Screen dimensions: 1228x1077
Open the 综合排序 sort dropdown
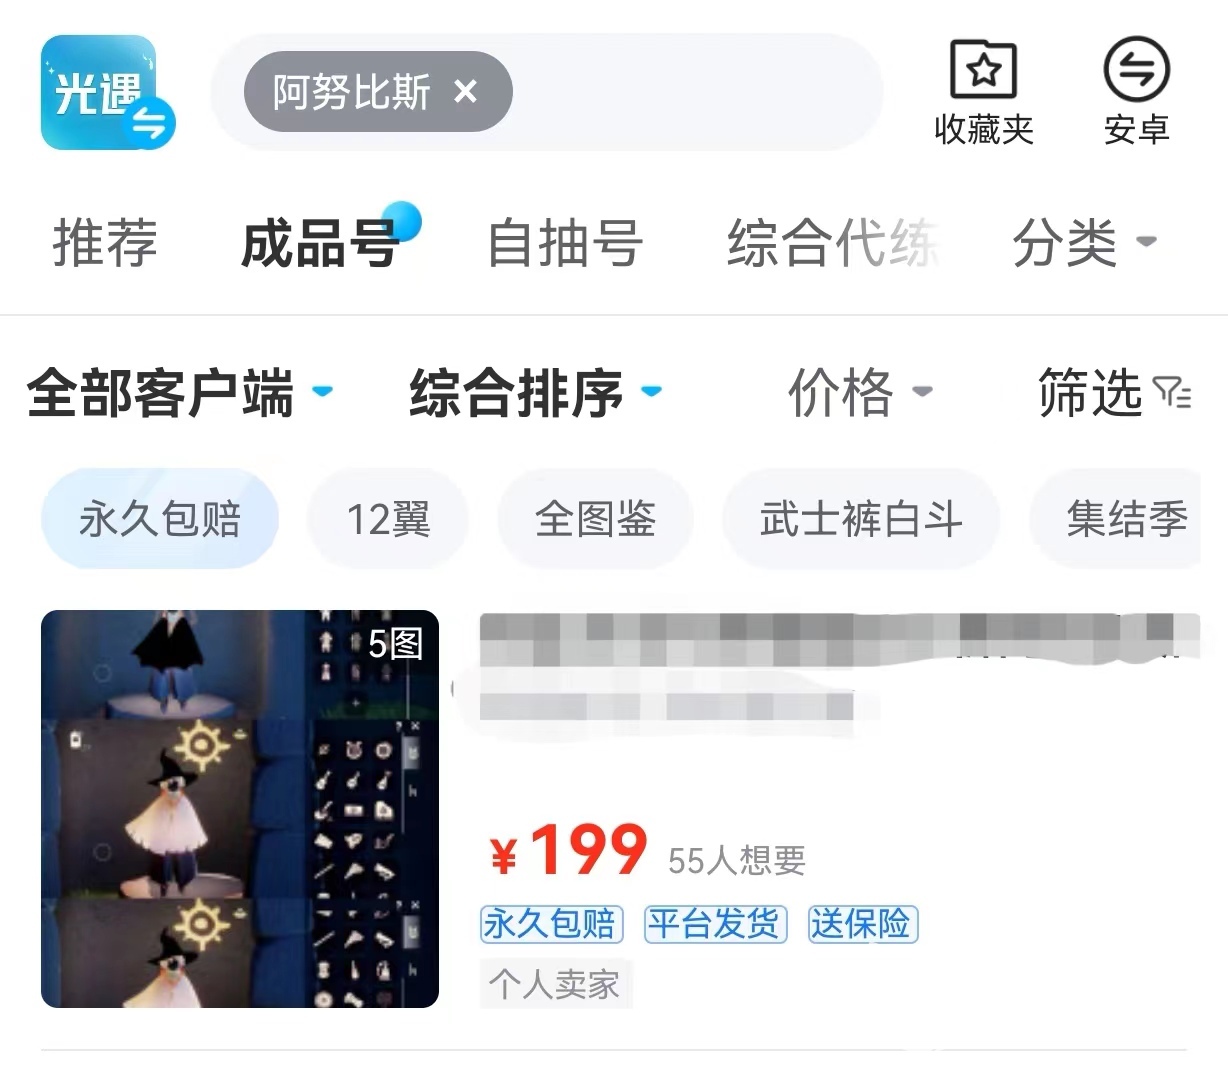pyautogui.click(x=536, y=392)
